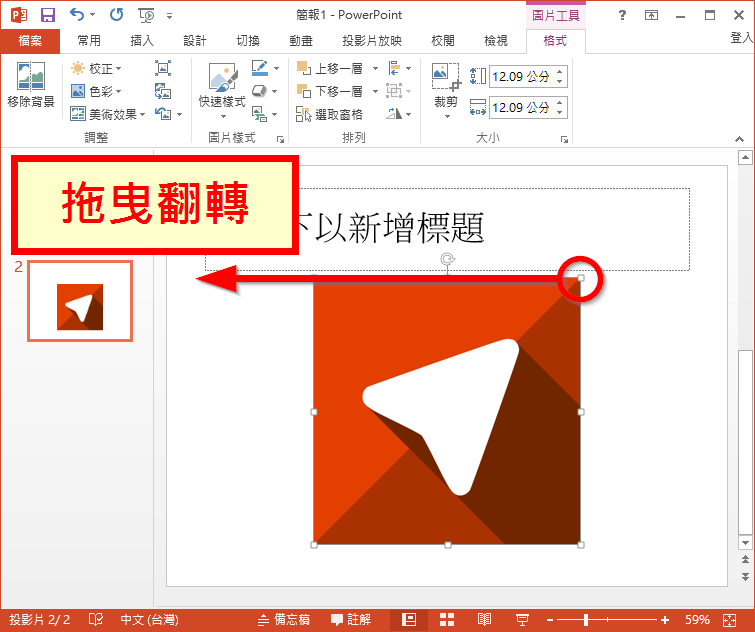Open the 色彩 color dropdown
This screenshot has width=755, height=632.
[96, 91]
